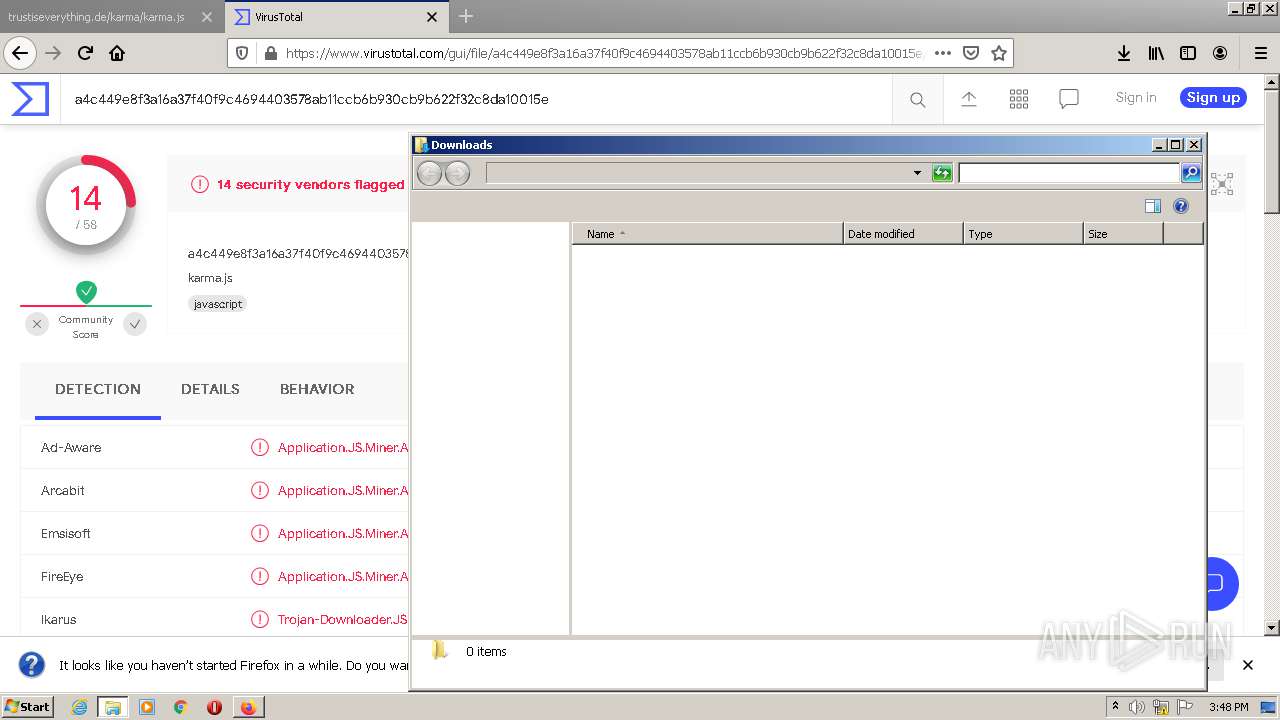Vote negative on the community score

[37, 324]
